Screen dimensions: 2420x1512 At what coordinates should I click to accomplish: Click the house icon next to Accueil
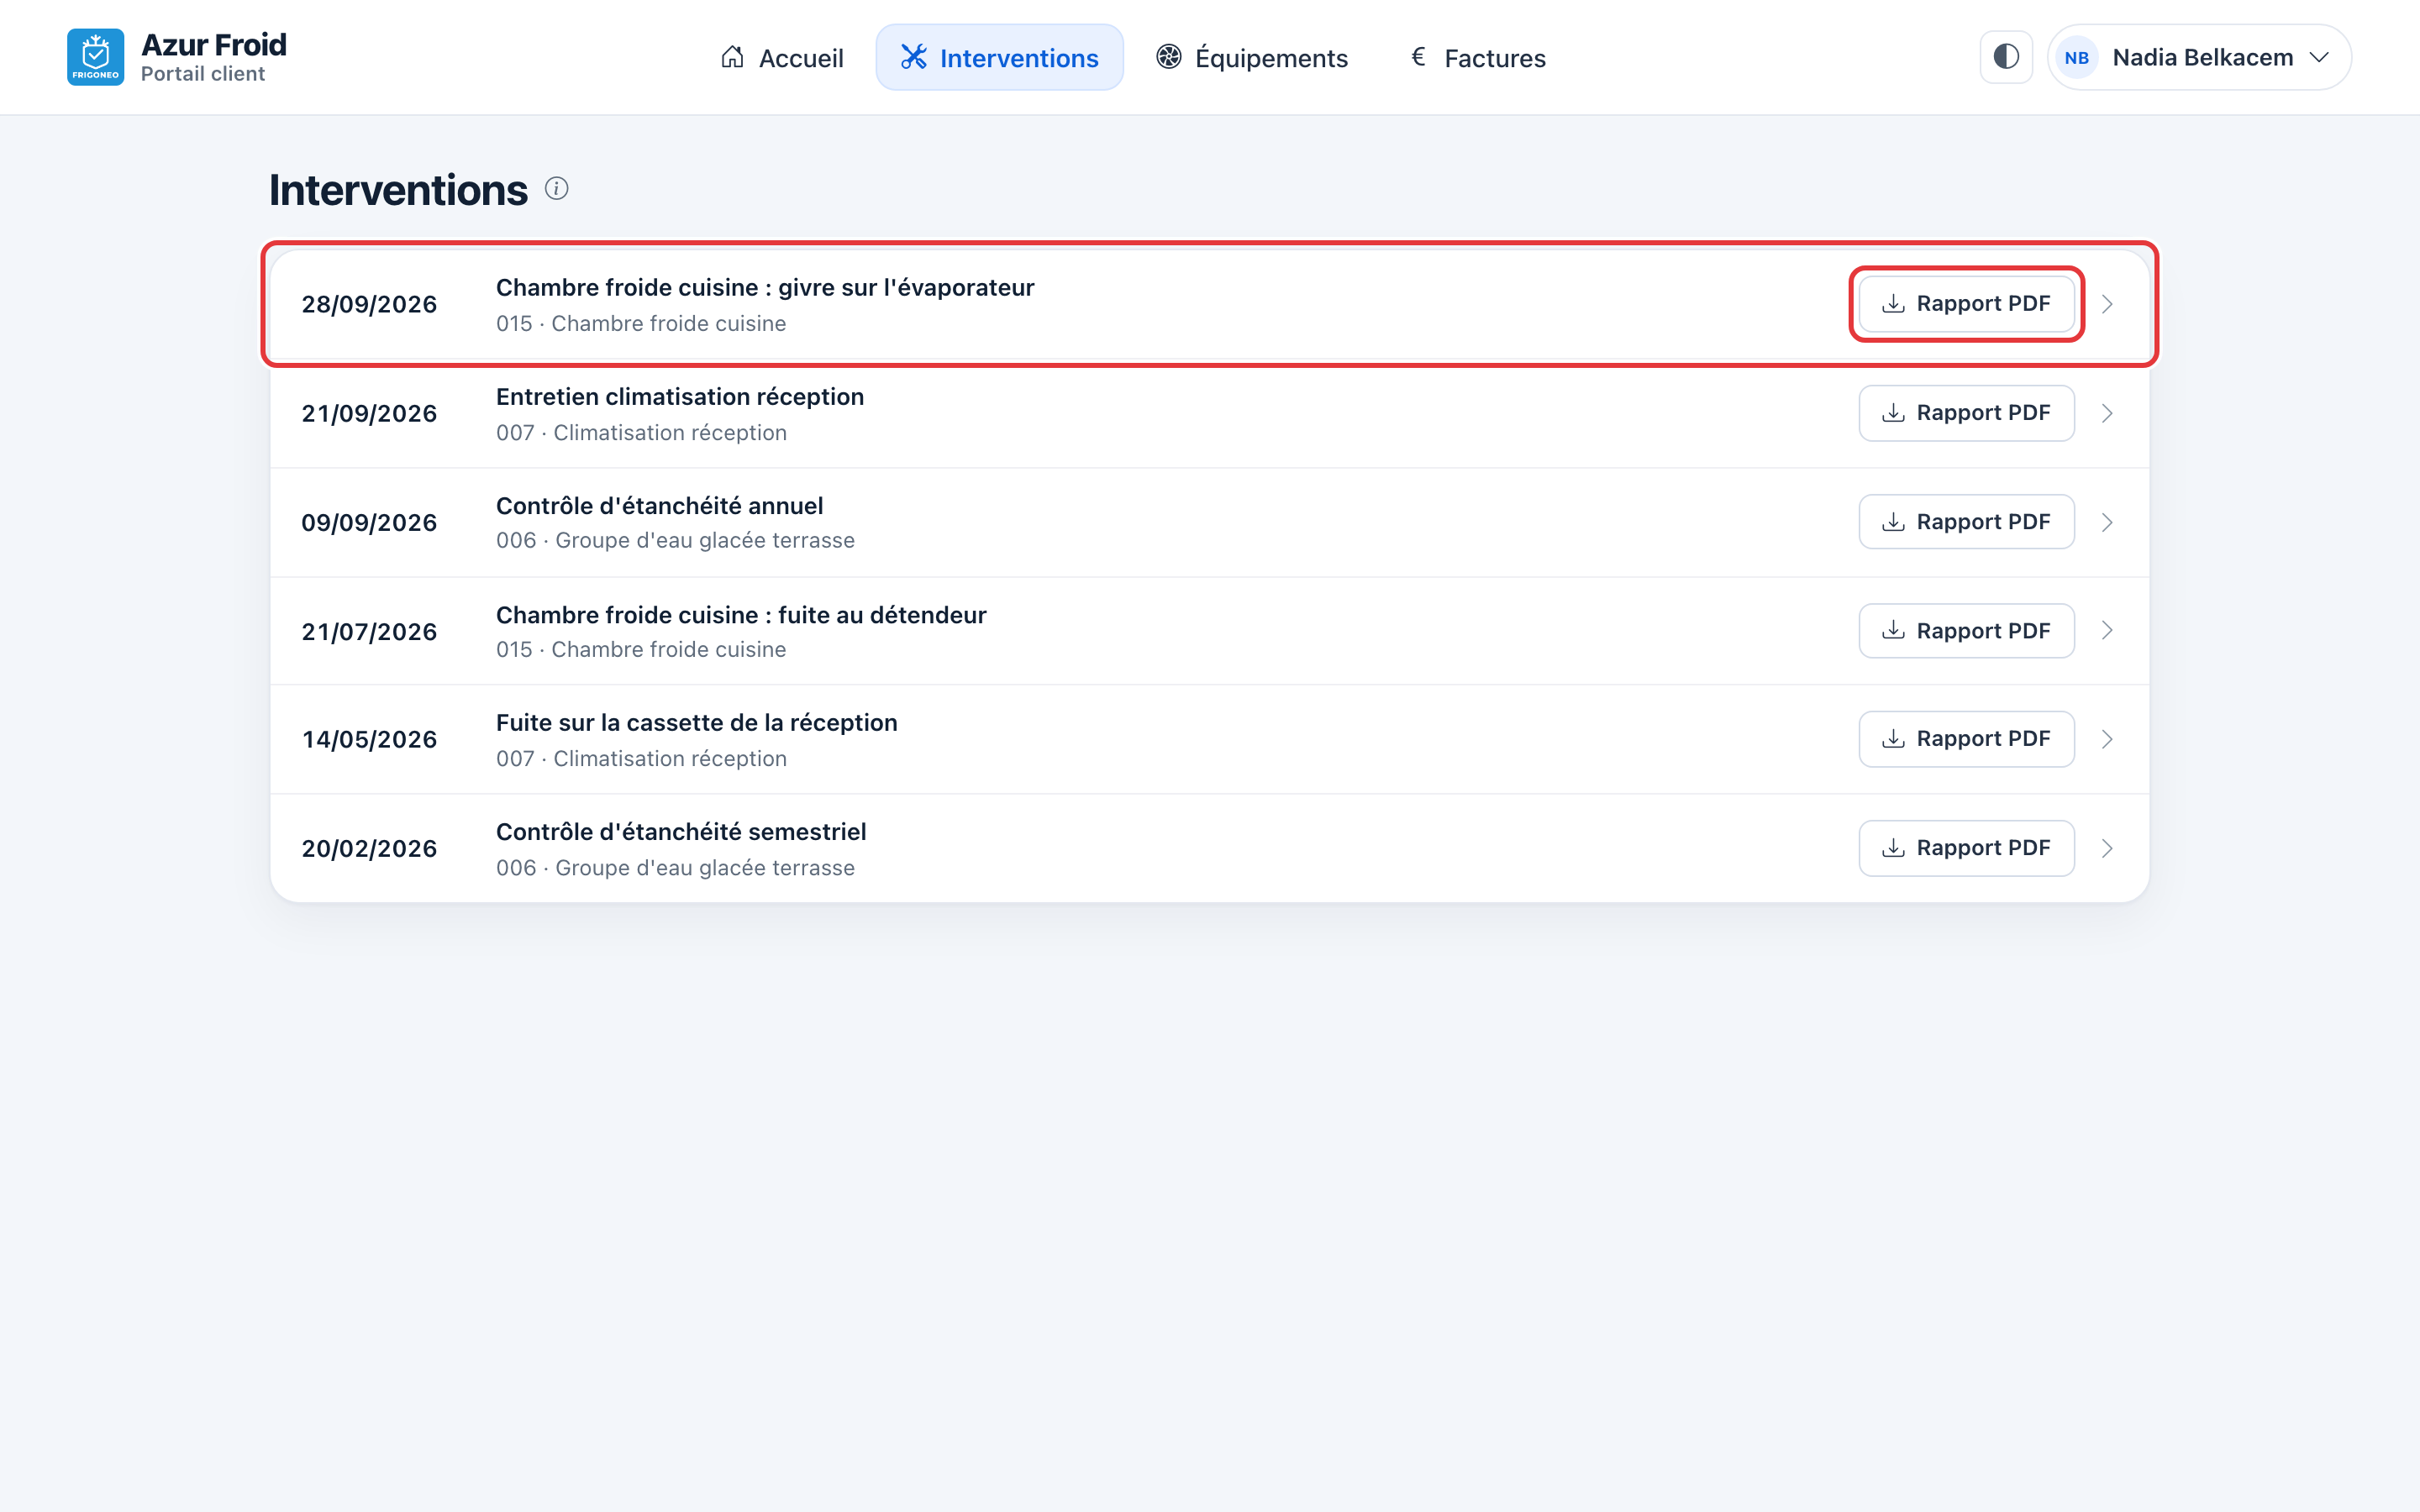732,57
